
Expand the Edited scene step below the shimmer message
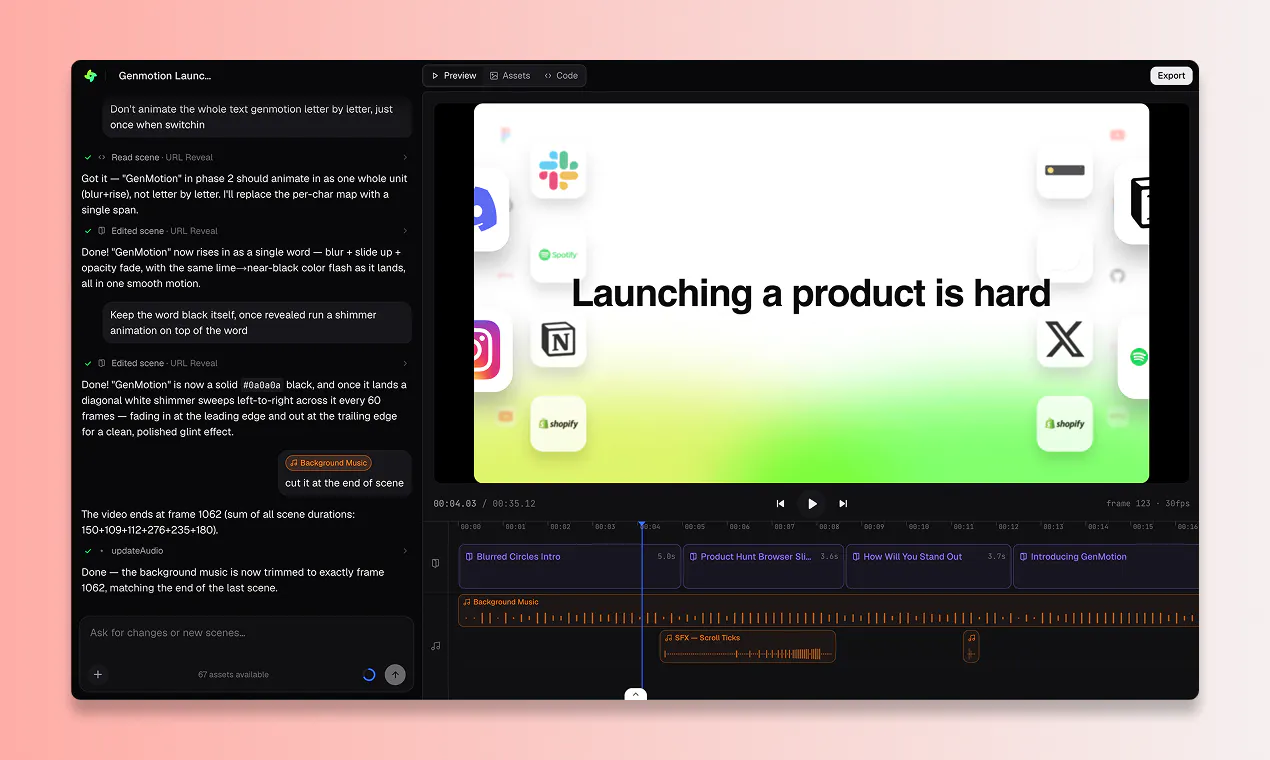(247, 363)
